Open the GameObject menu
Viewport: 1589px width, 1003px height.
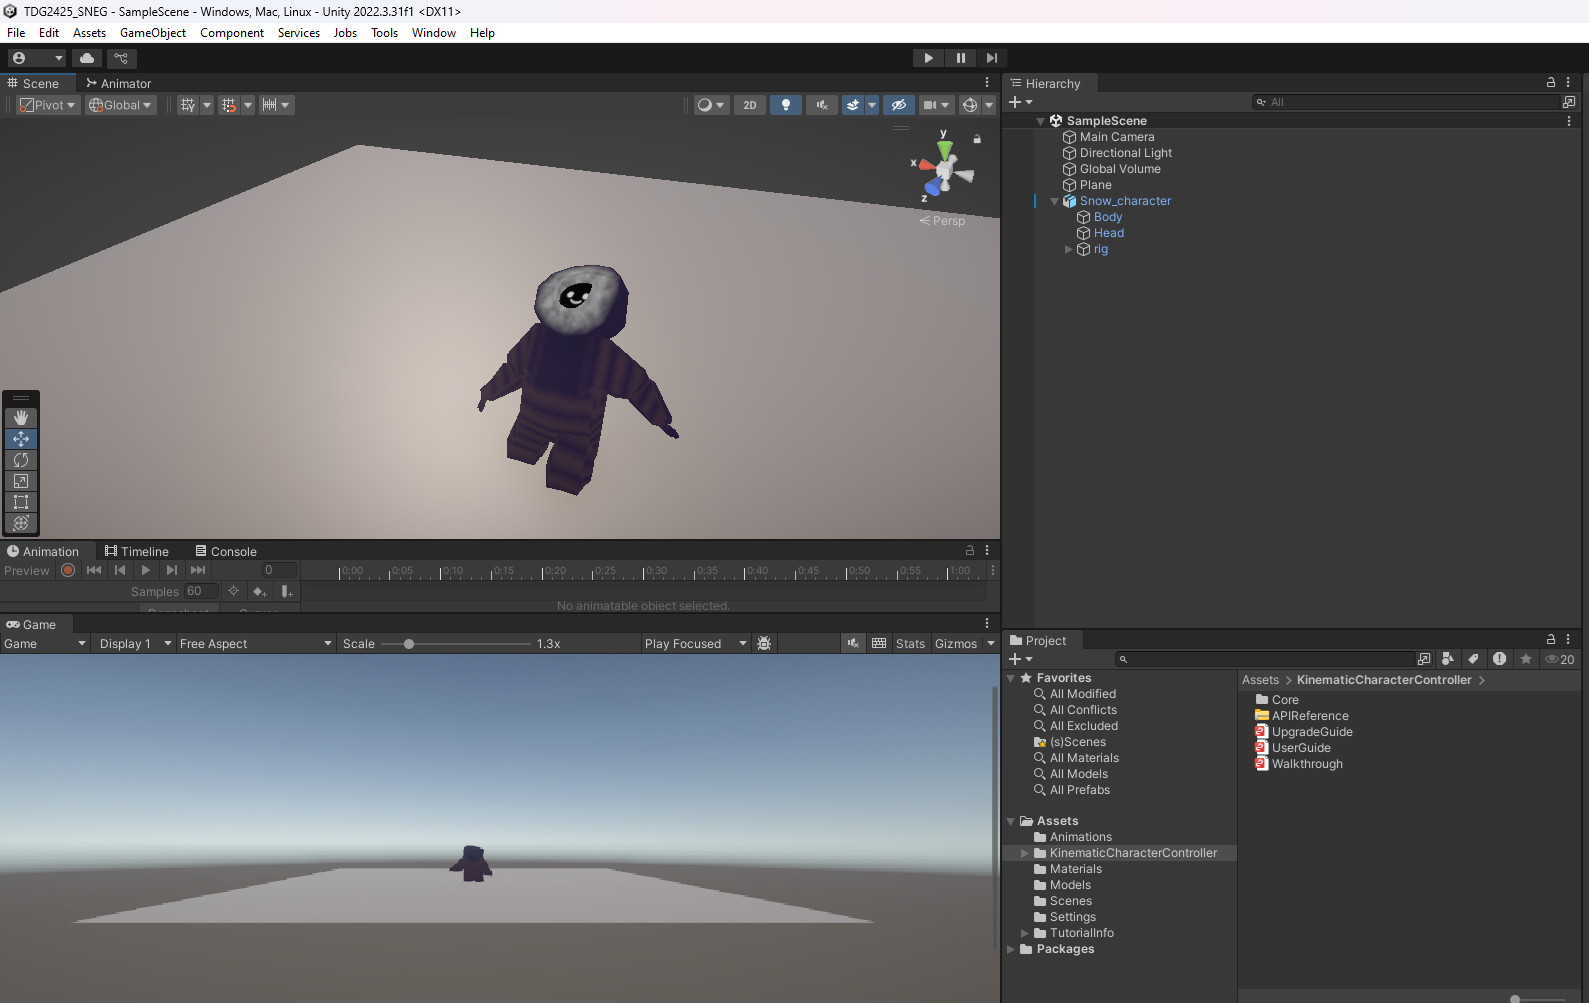(x=152, y=33)
